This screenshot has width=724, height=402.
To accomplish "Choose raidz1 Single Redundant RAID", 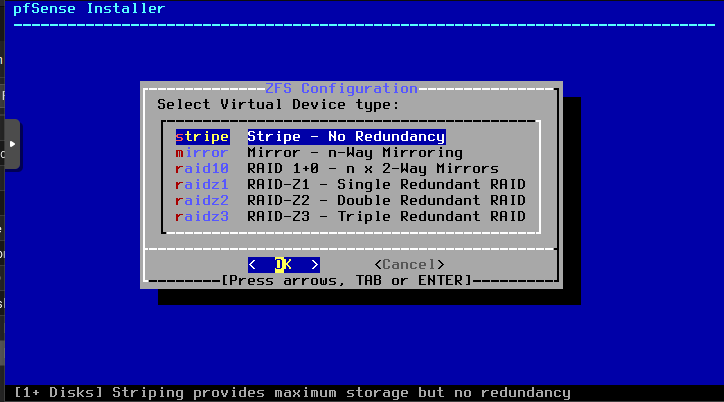I will 350,185.
